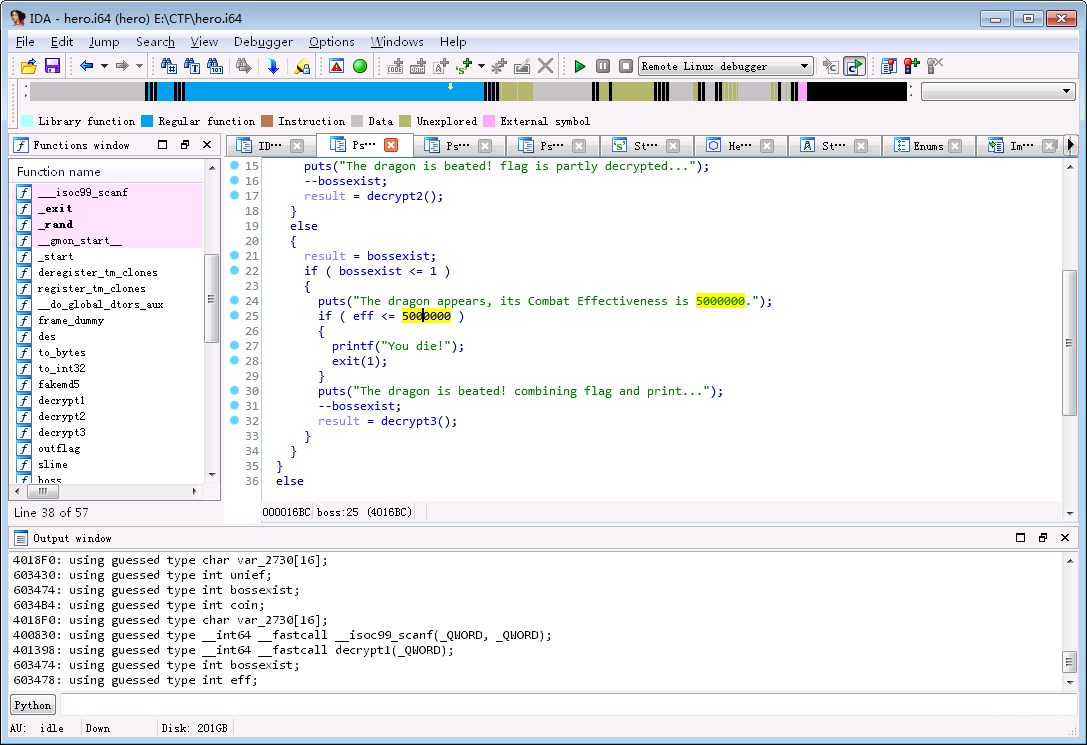Terminate process with stop button
Image resolution: width=1087 pixels, height=745 pixels.
pyautogui.click(x=626, y=66)
